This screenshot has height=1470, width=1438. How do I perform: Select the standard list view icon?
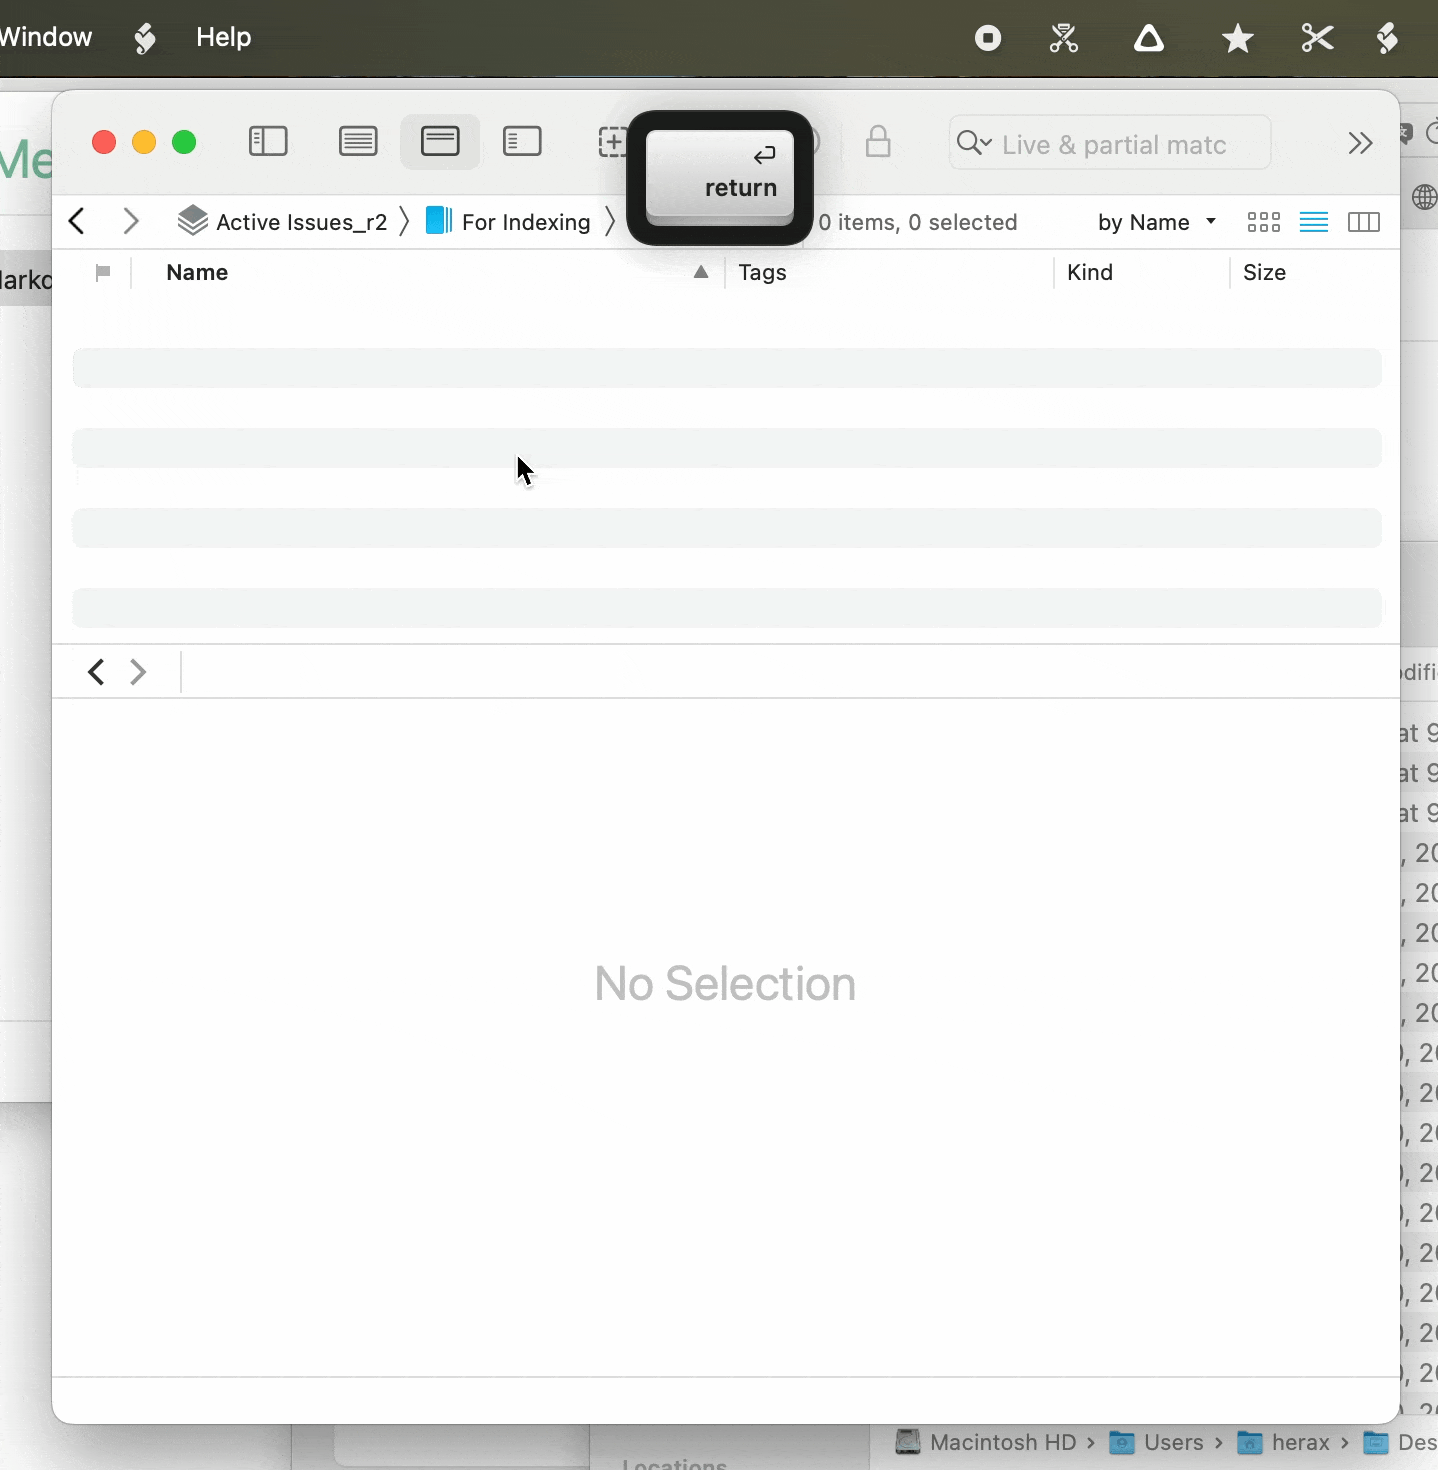coord(358,142)
